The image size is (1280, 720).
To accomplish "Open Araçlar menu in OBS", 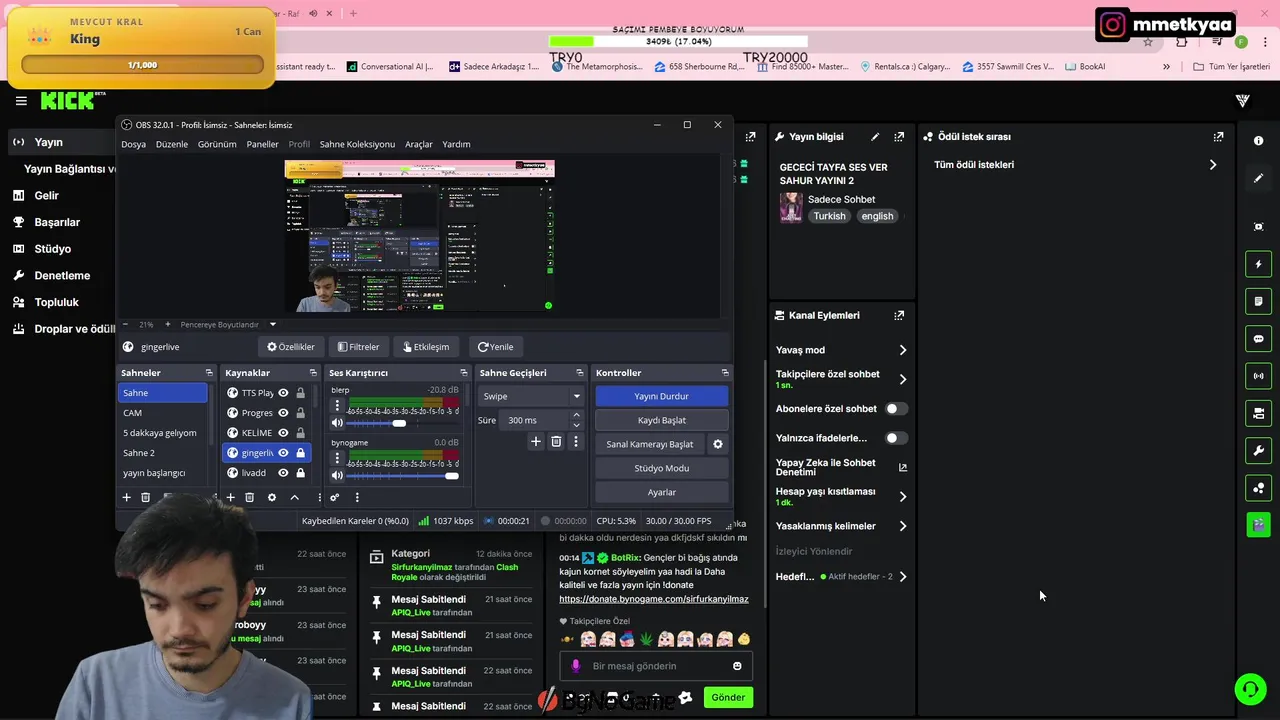I will pos(419,144).
